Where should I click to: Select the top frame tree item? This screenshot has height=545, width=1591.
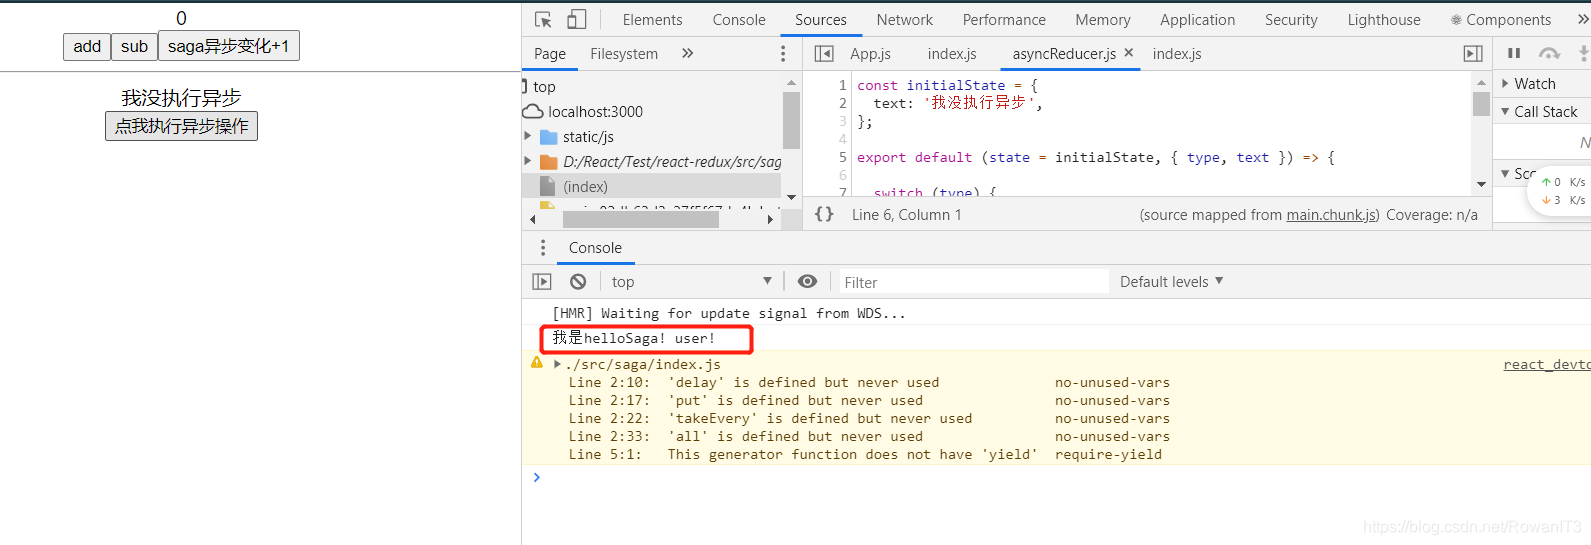[x=544, y=87]
